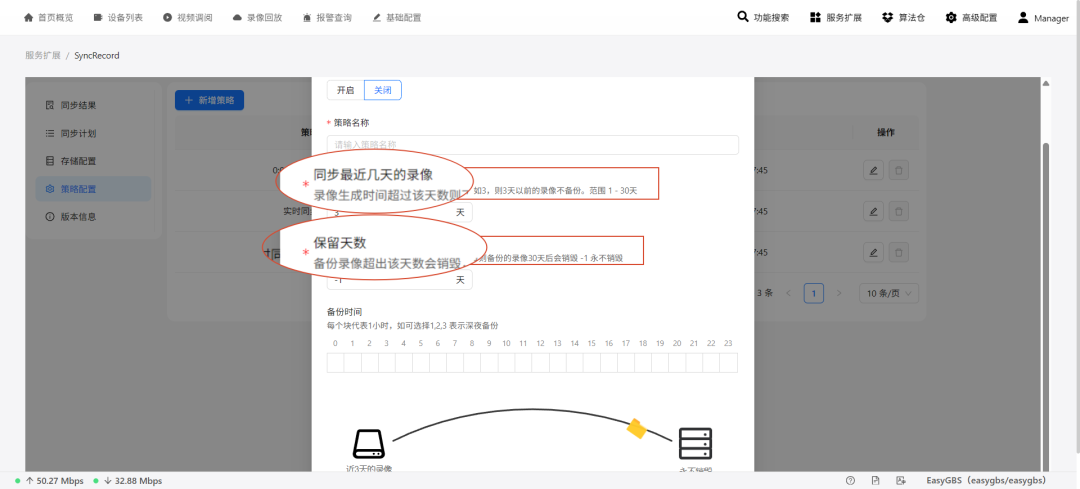This screenshot has height=489, width=1080.
Task: Click the trash icon in the 实时同 row
Action: (899, 211)
